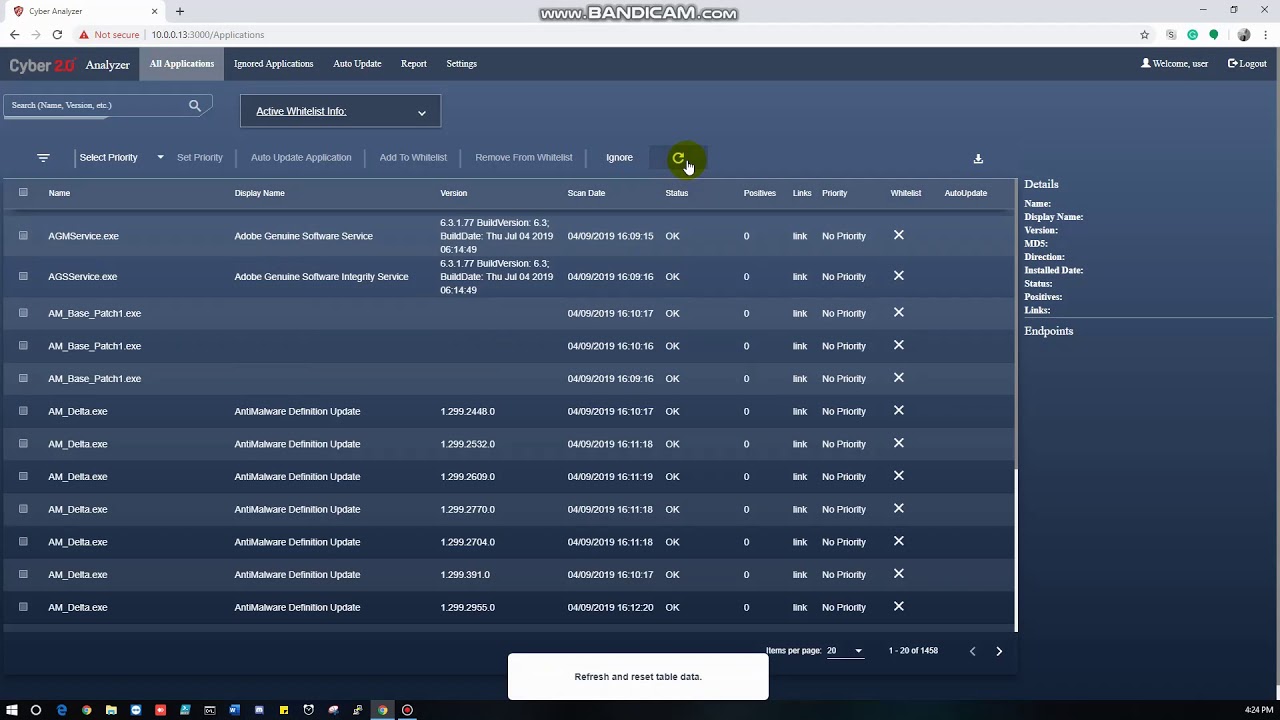Click whitelist X icon for AGSService.exe
This screenshot has height=720, width=1280.
898,276
